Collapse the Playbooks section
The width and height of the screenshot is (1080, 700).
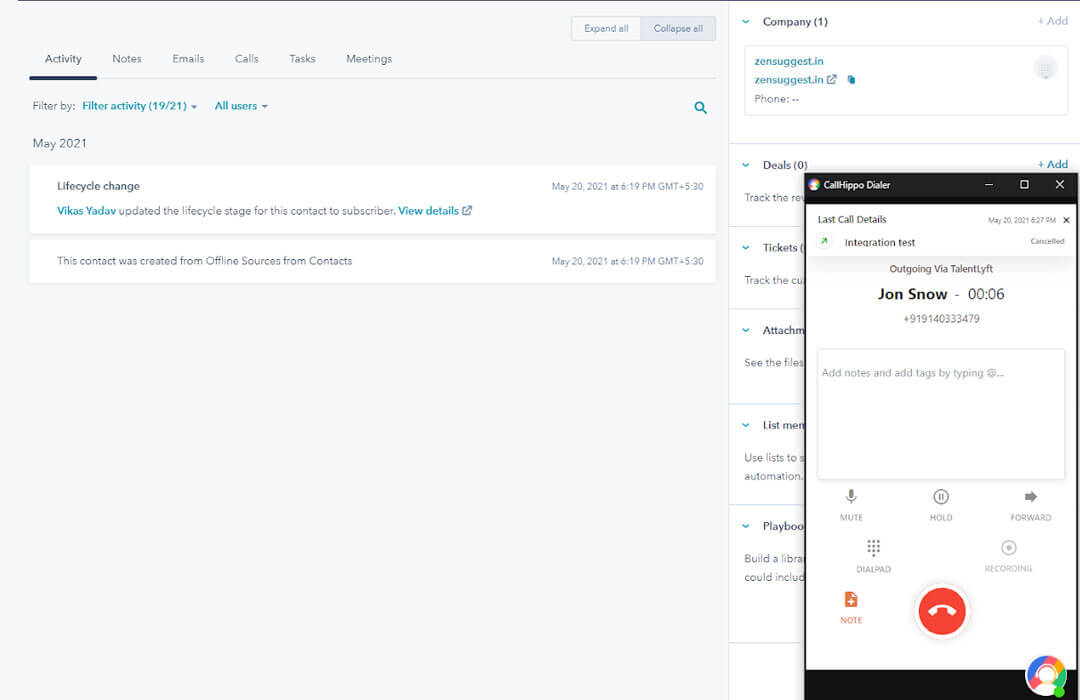(x=745, y=526)
